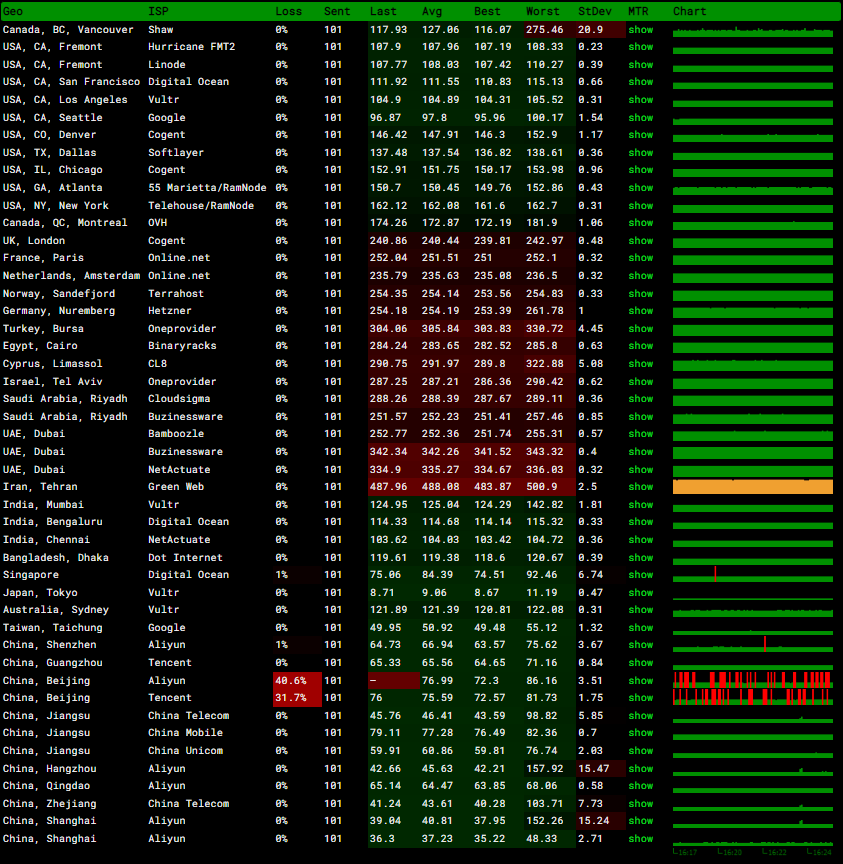Select the StDev column header

(x=595, y=11)
